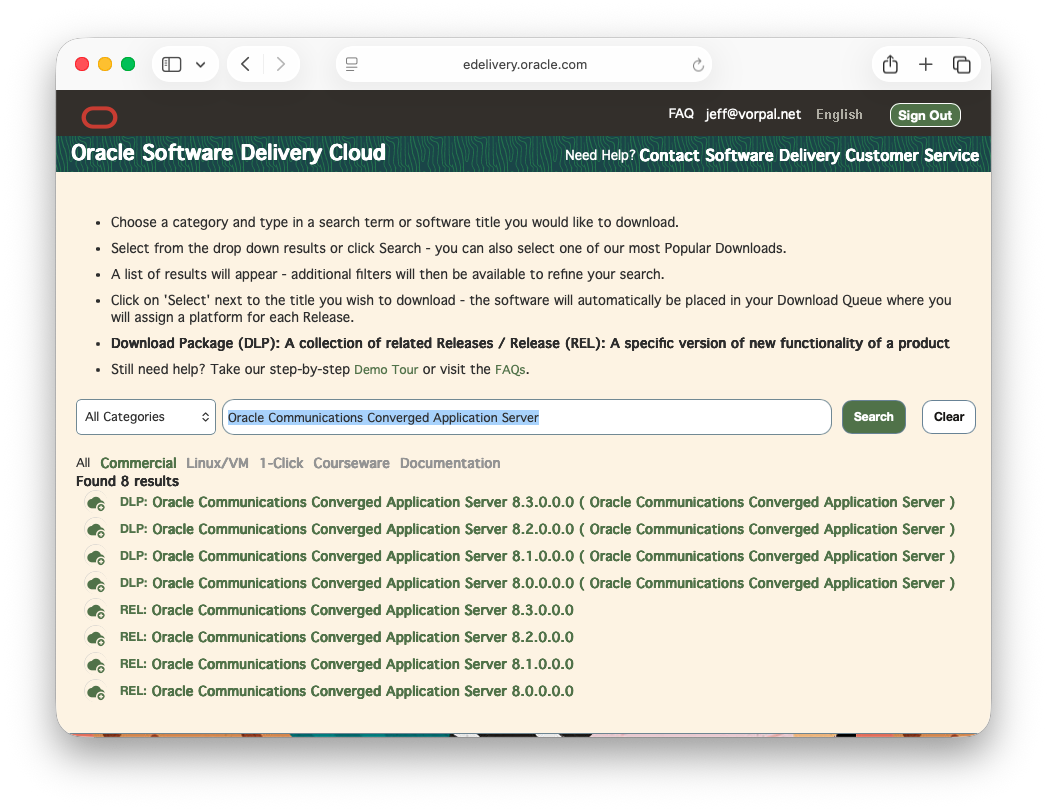
Task: Reload the page with refresh icon
Action: 698,65
